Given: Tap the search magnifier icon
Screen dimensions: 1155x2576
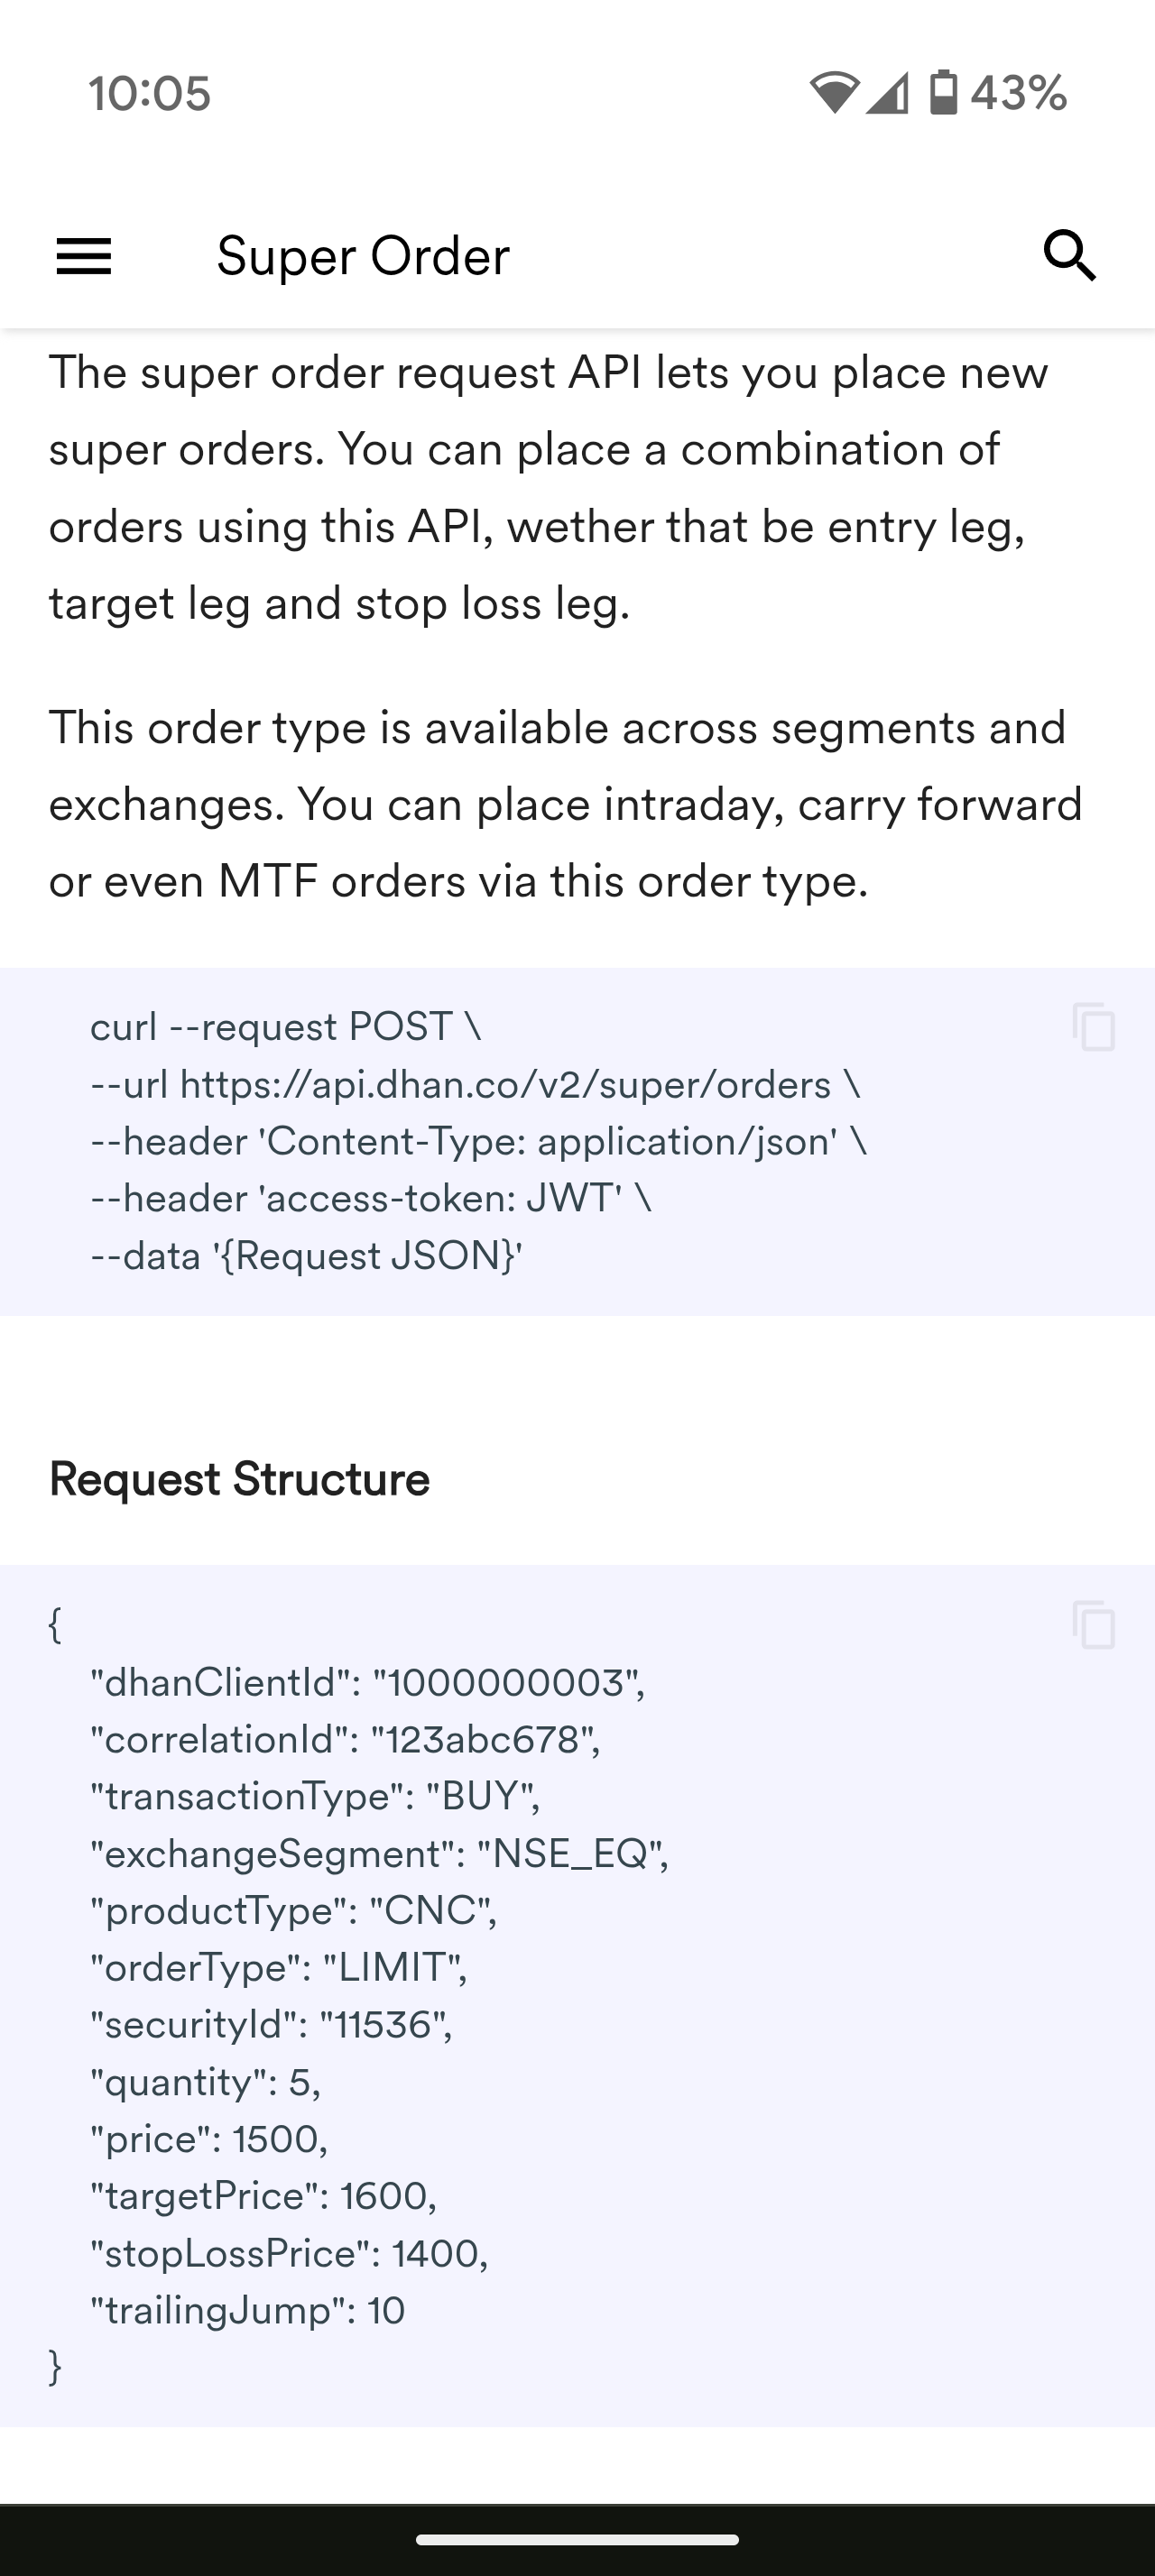Looking at the screenshot, I should pos(1070,256).
